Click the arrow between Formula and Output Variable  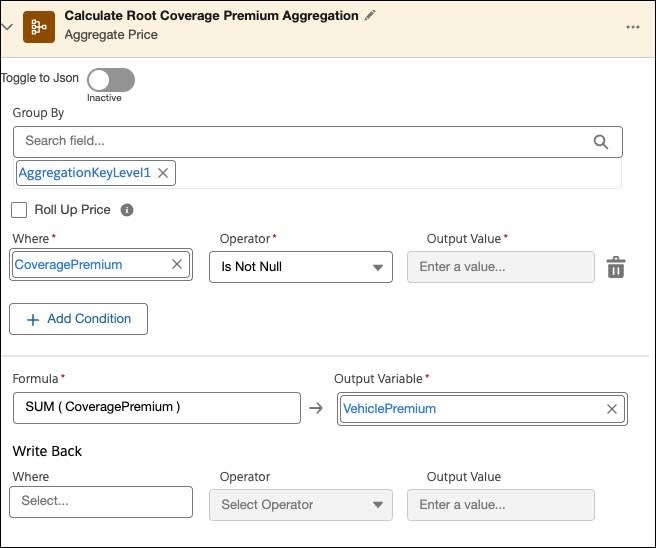[316, 408]
